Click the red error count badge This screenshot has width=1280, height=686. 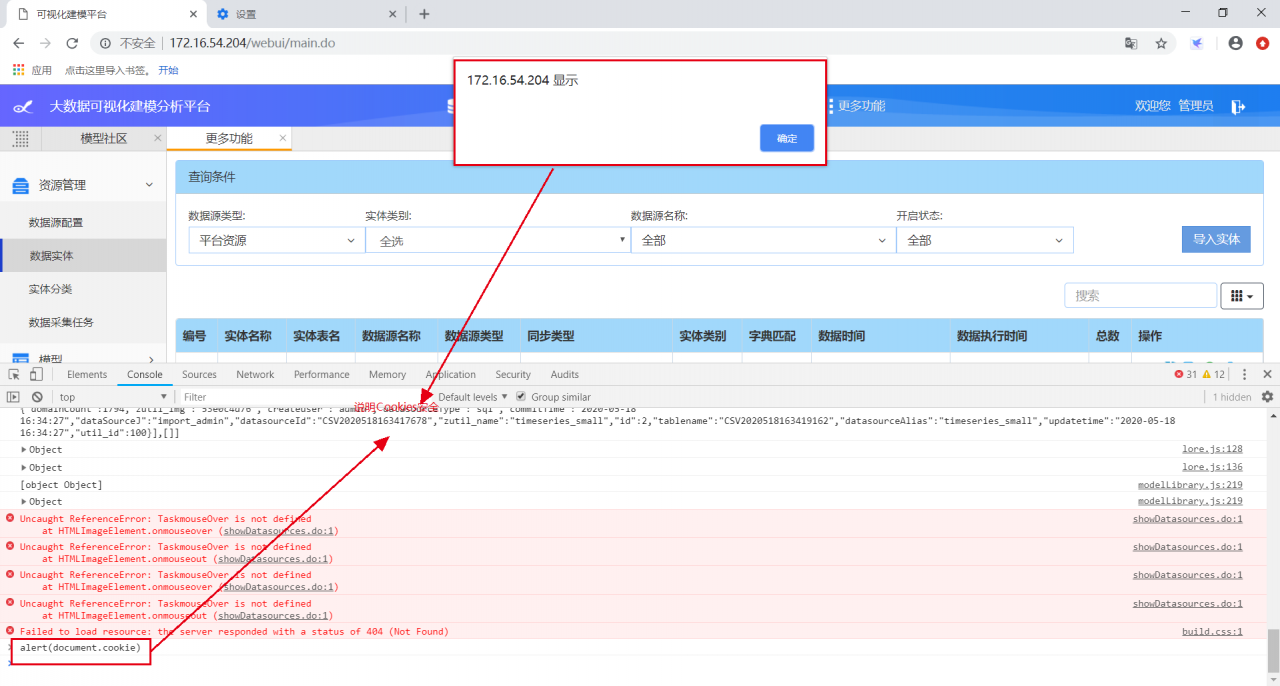click(1185, 374)
